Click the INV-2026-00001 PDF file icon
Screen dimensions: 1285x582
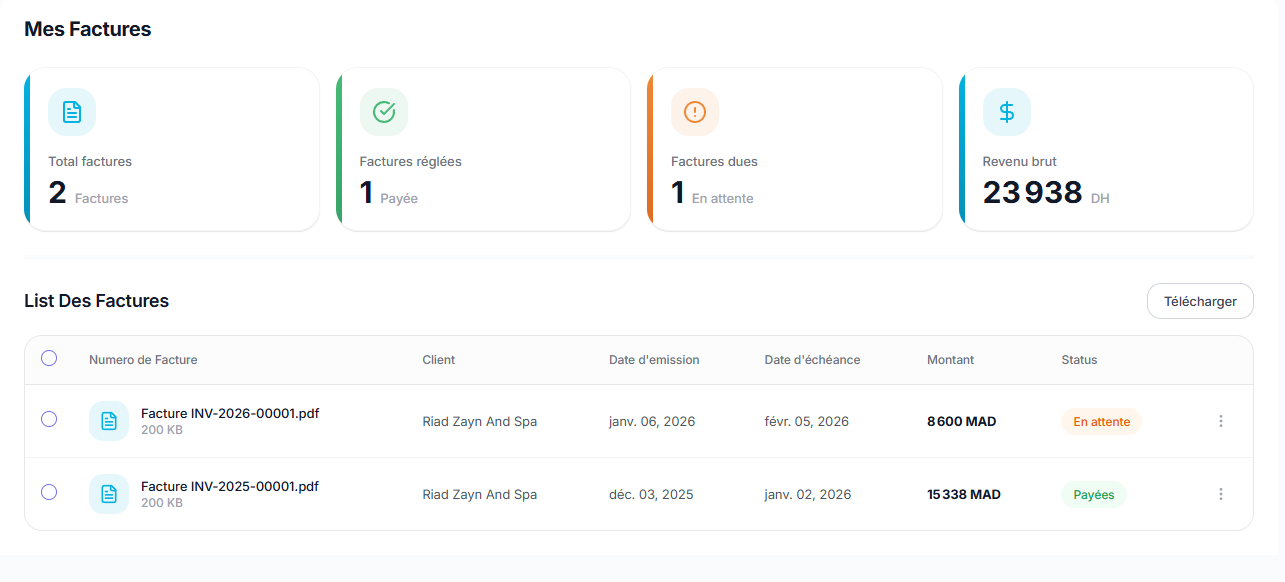[x=109, y=421]
